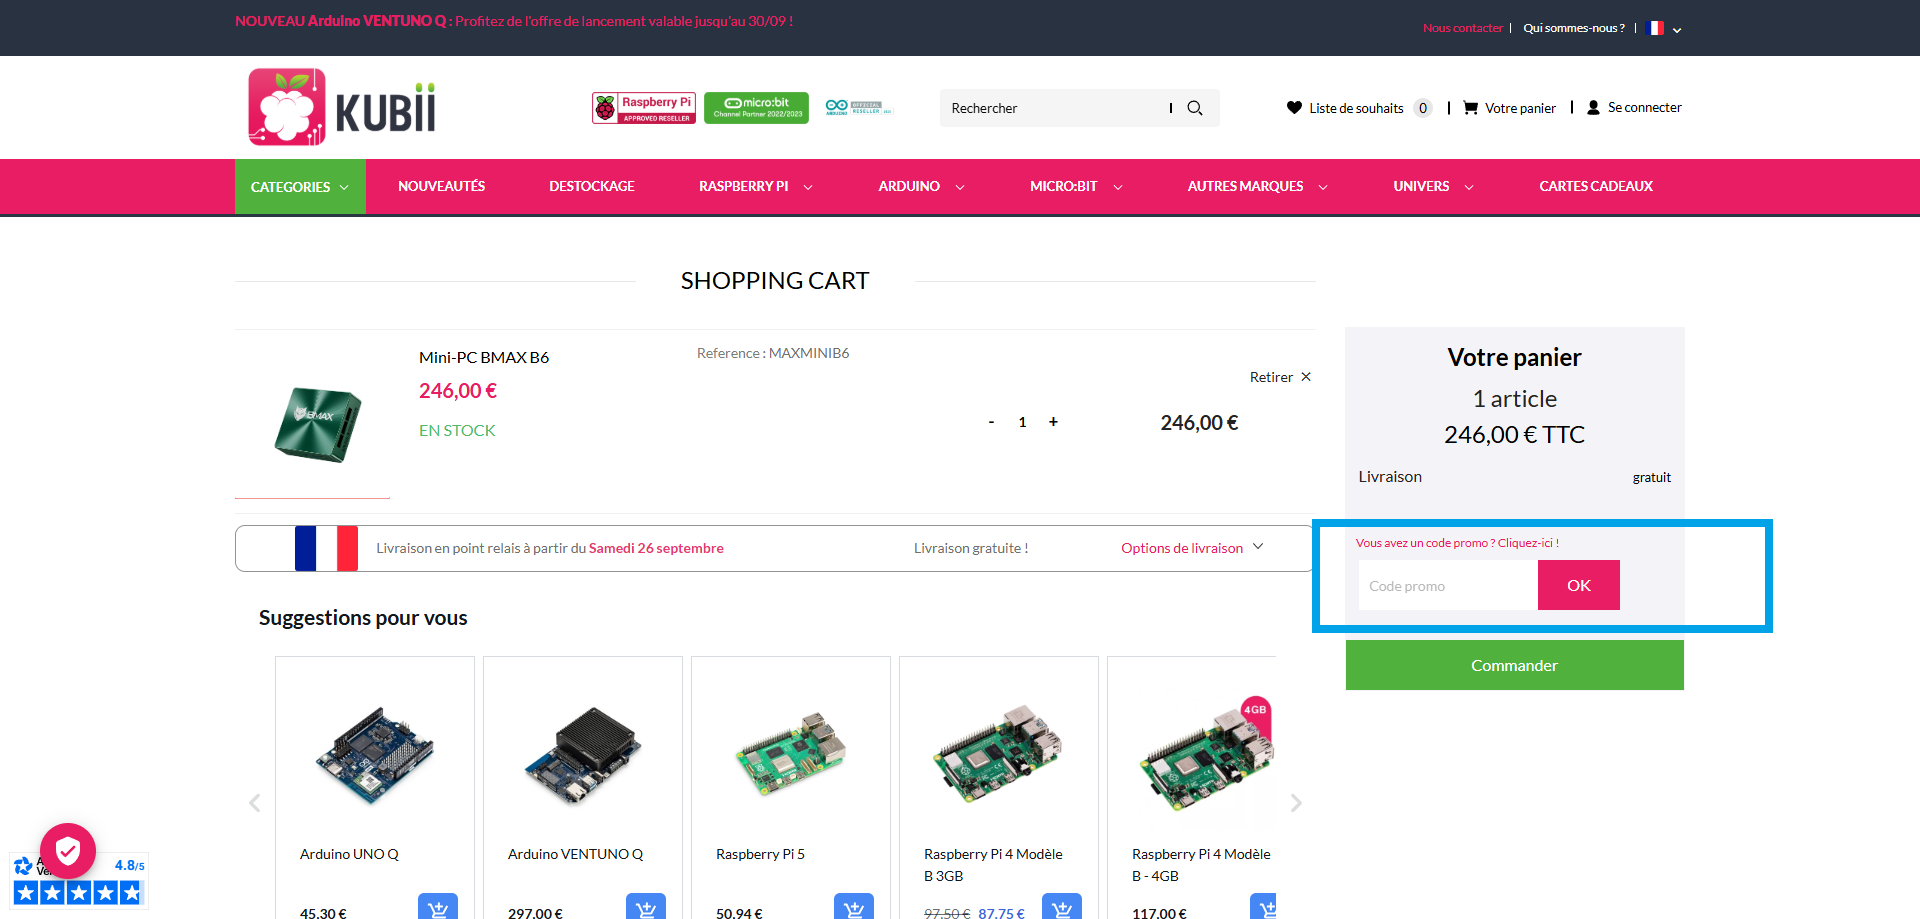Expand the UNIVERS menu
1920x919 pixels.
[x=1434, y=187]
